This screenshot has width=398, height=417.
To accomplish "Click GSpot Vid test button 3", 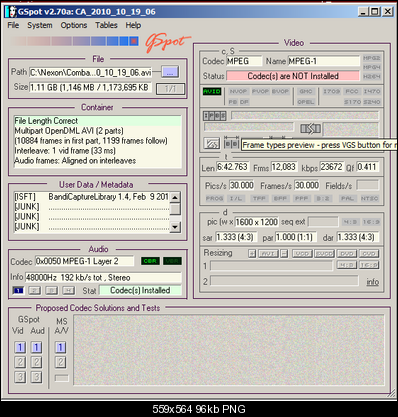I will coord(20,377).
